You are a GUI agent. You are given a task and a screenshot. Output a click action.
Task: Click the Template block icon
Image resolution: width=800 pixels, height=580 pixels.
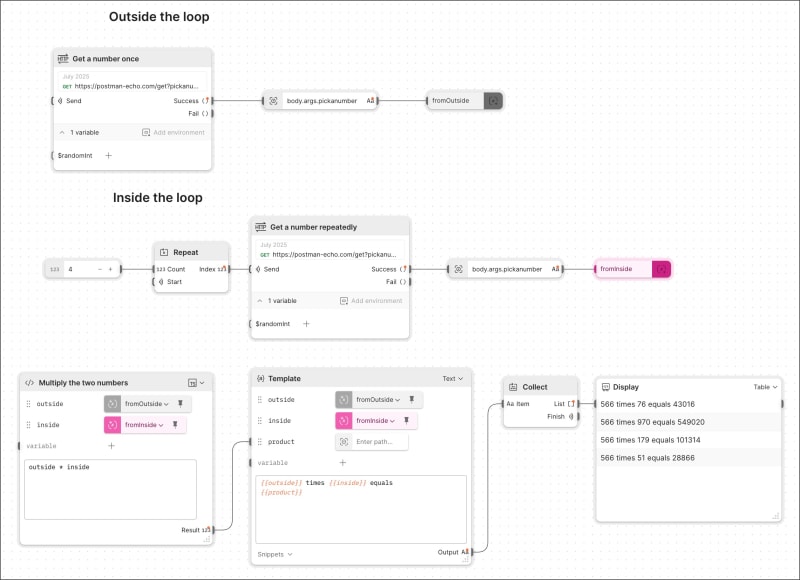[261, 378]
